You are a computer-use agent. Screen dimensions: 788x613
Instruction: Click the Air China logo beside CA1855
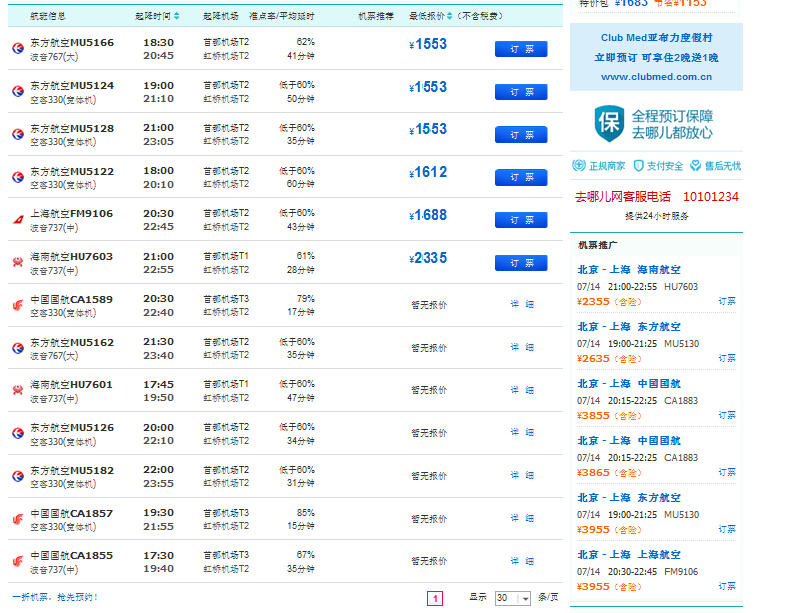pos(18,561)
